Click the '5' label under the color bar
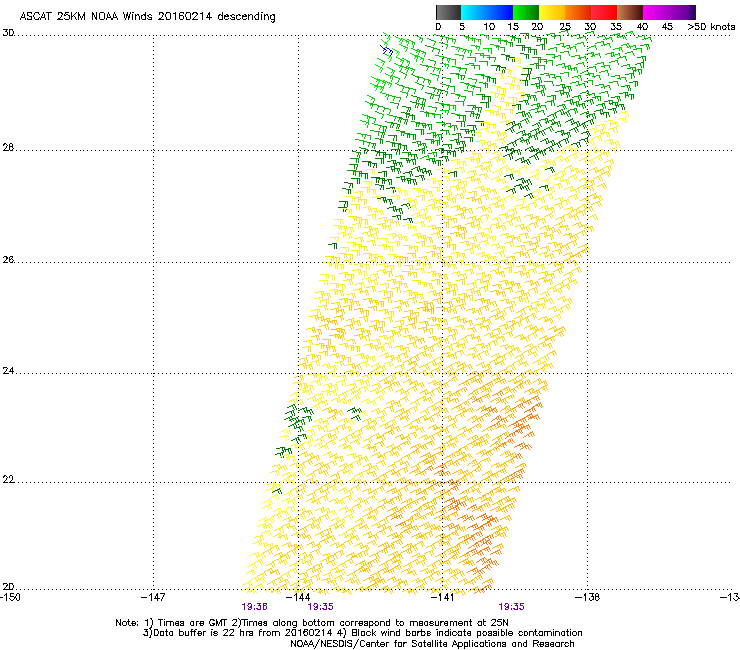The width and height of the screenshot is (740, 650). 462,27
